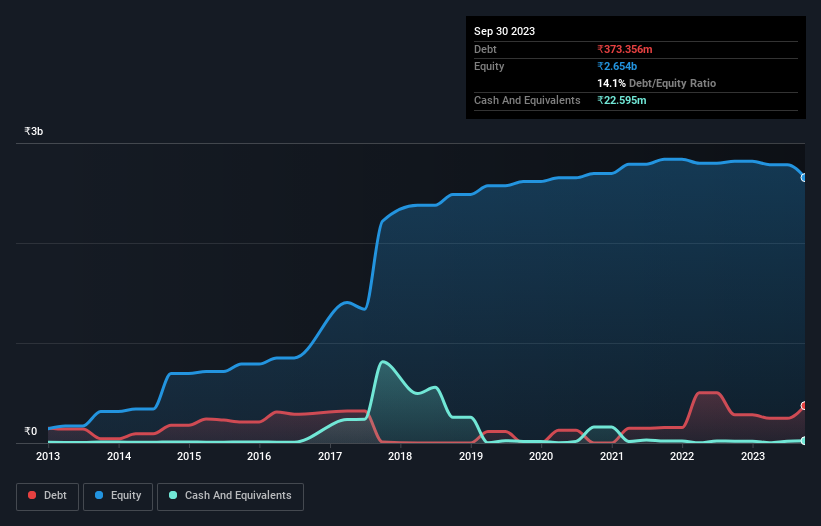
Task: Click the 14.1% Debt/Equity Ratio text
Action: click(x=657, y=83)
